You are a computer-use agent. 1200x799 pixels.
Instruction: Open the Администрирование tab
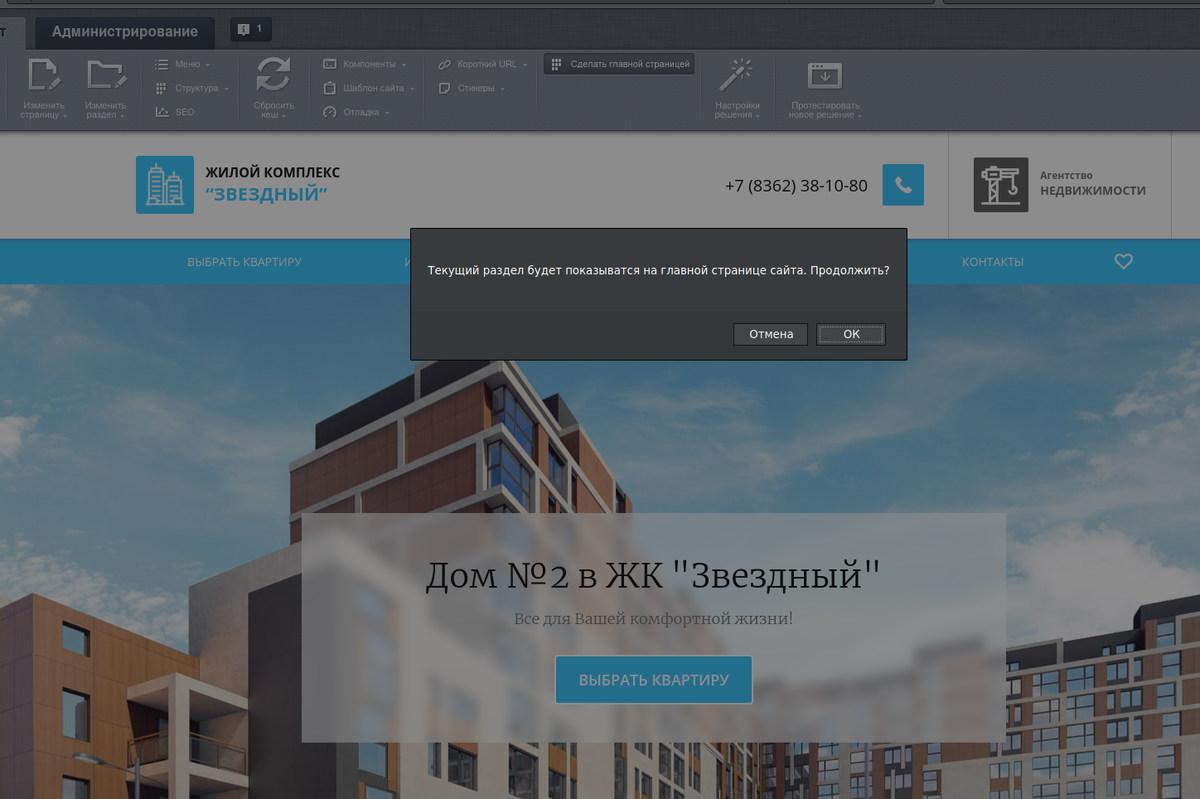pyautogui.click(x=125, y=32)
